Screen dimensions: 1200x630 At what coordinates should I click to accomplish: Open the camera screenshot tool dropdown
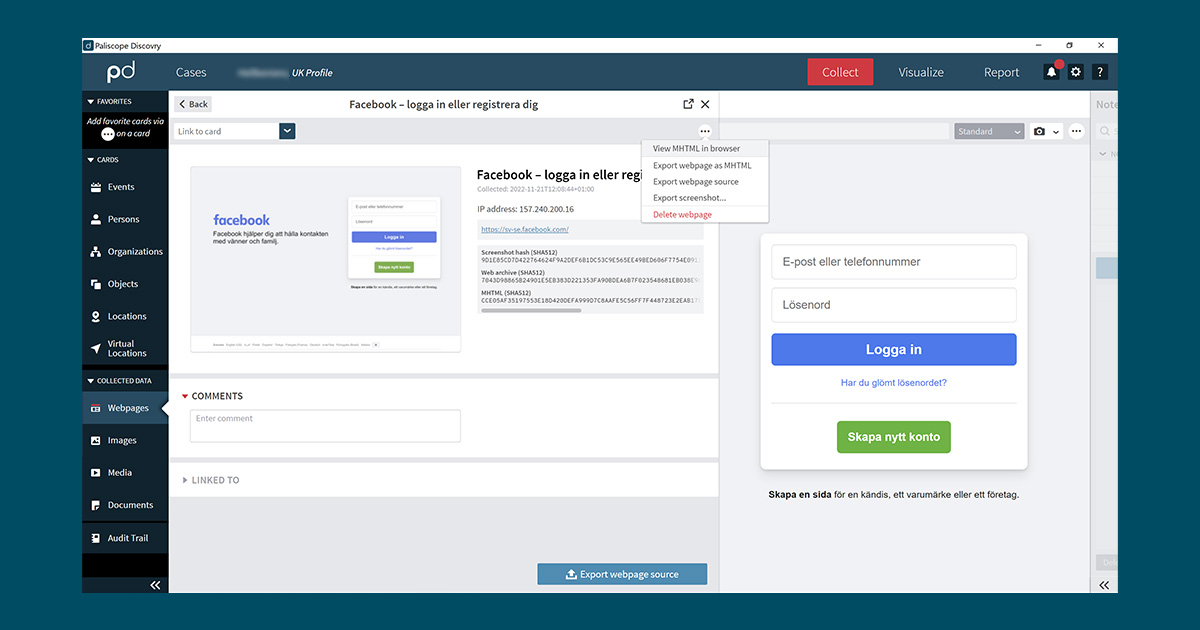[x=1046, y=132]
